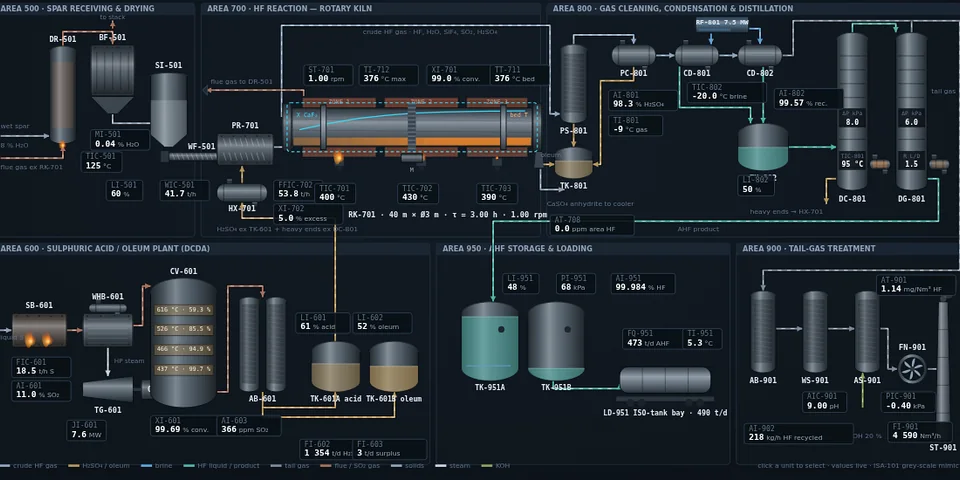The height and width of the screenshot is (480, 960).
Task: Select the TK-951B storage tank
Action: click(556, 341)
